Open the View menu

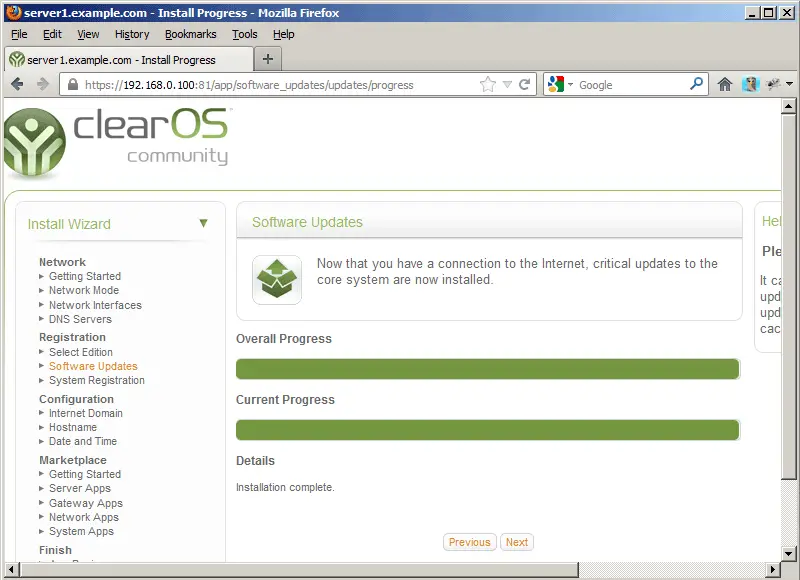tap(88, 34)
